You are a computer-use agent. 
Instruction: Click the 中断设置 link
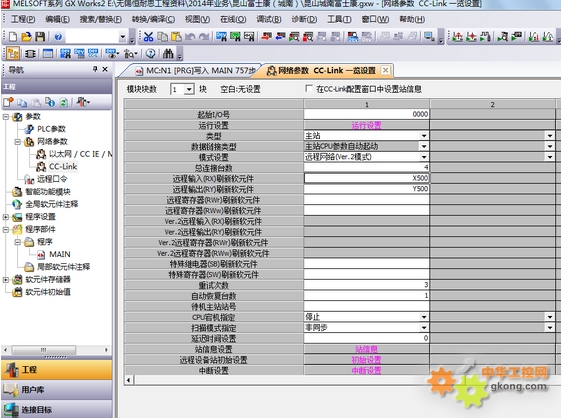click(366, 371)
